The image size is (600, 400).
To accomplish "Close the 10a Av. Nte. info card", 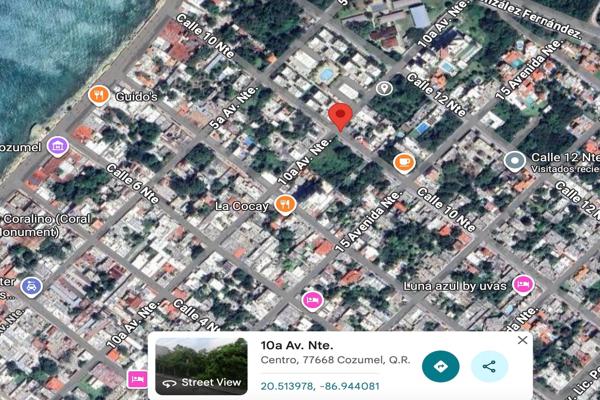I will 522,340.
